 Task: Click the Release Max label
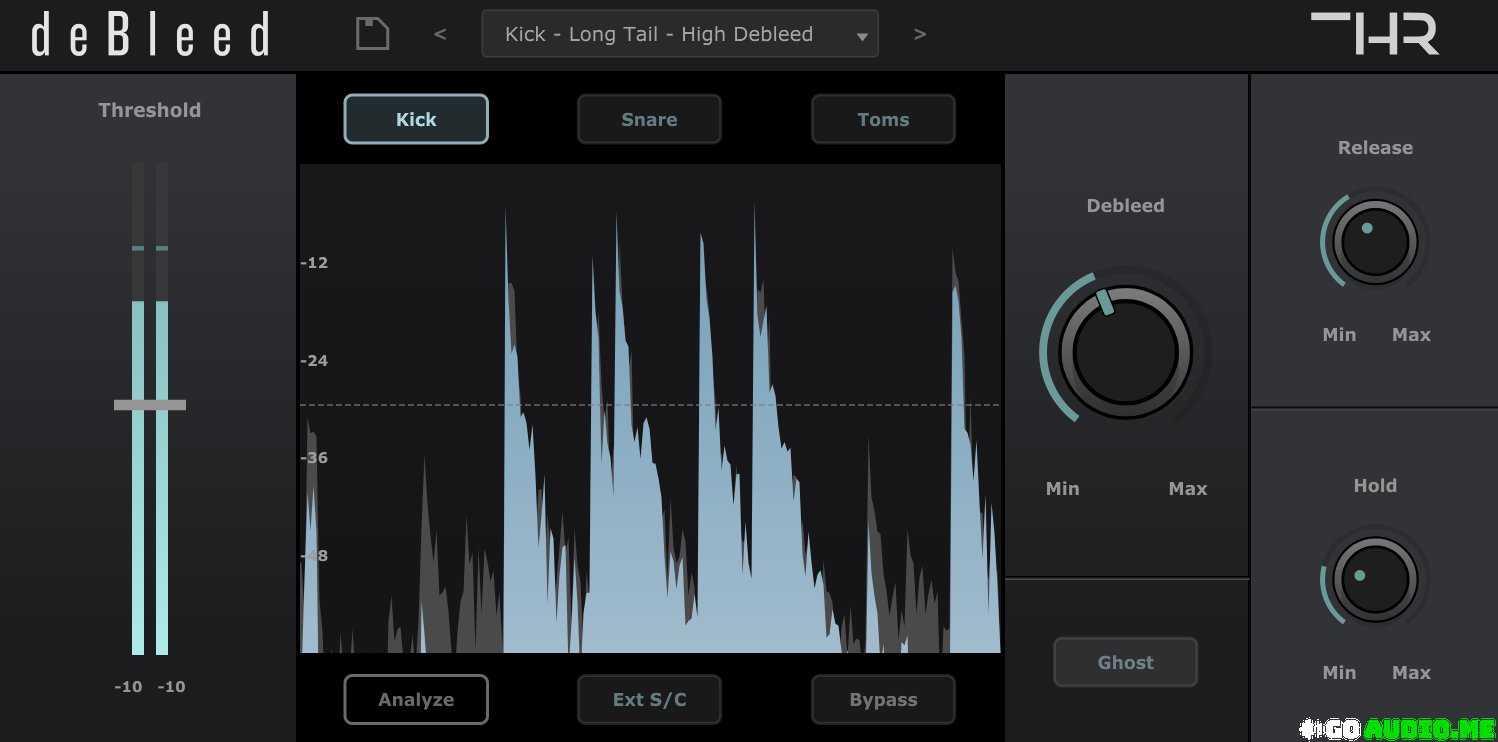(x=1411, y=334)
